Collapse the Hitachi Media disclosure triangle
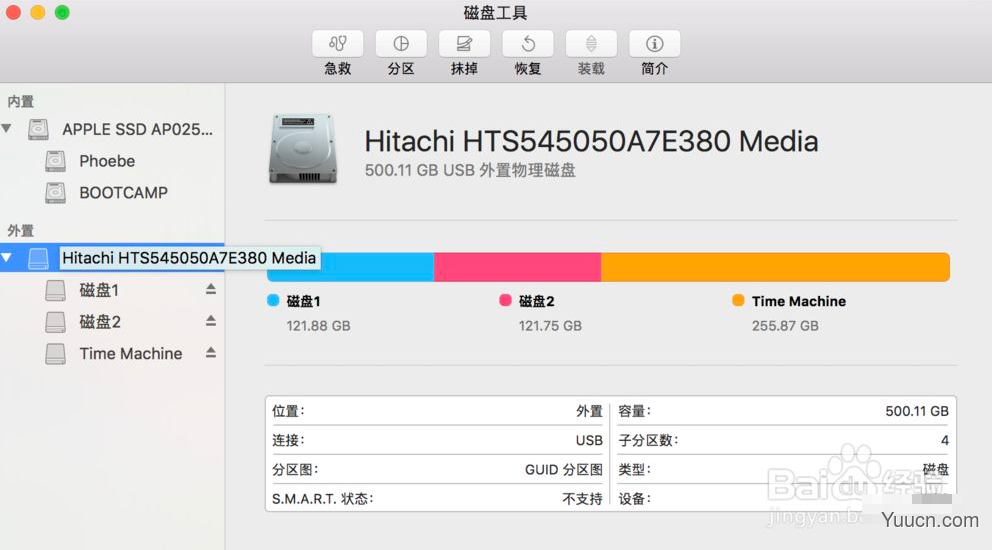Viewport: 992px width, 550px height. [x=7, y=258]
